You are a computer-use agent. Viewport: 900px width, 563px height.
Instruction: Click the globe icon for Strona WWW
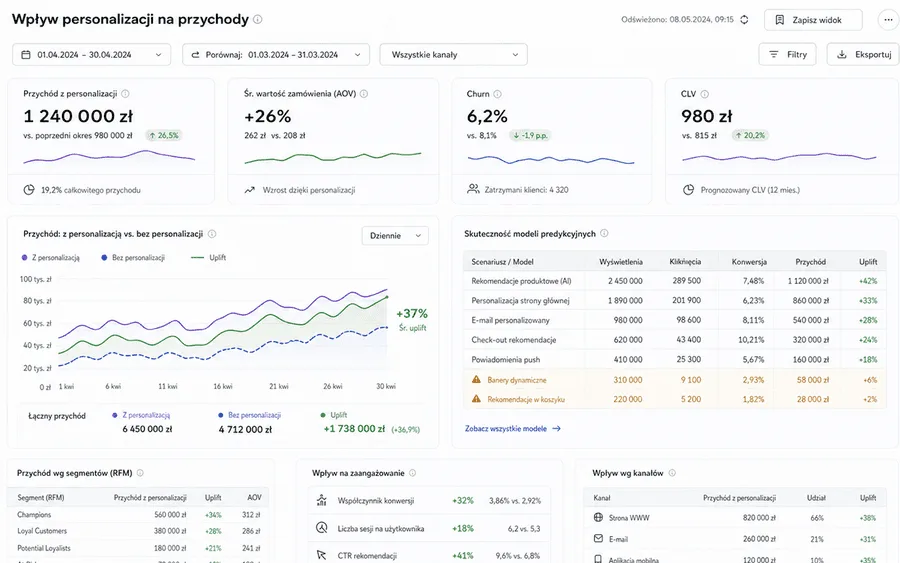[x=598, y=517]
